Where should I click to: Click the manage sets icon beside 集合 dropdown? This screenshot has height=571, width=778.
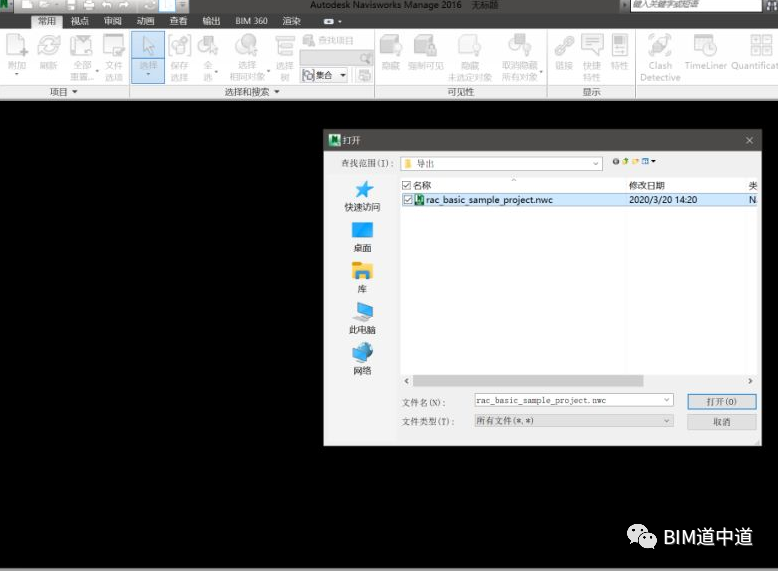click(364, 75)
